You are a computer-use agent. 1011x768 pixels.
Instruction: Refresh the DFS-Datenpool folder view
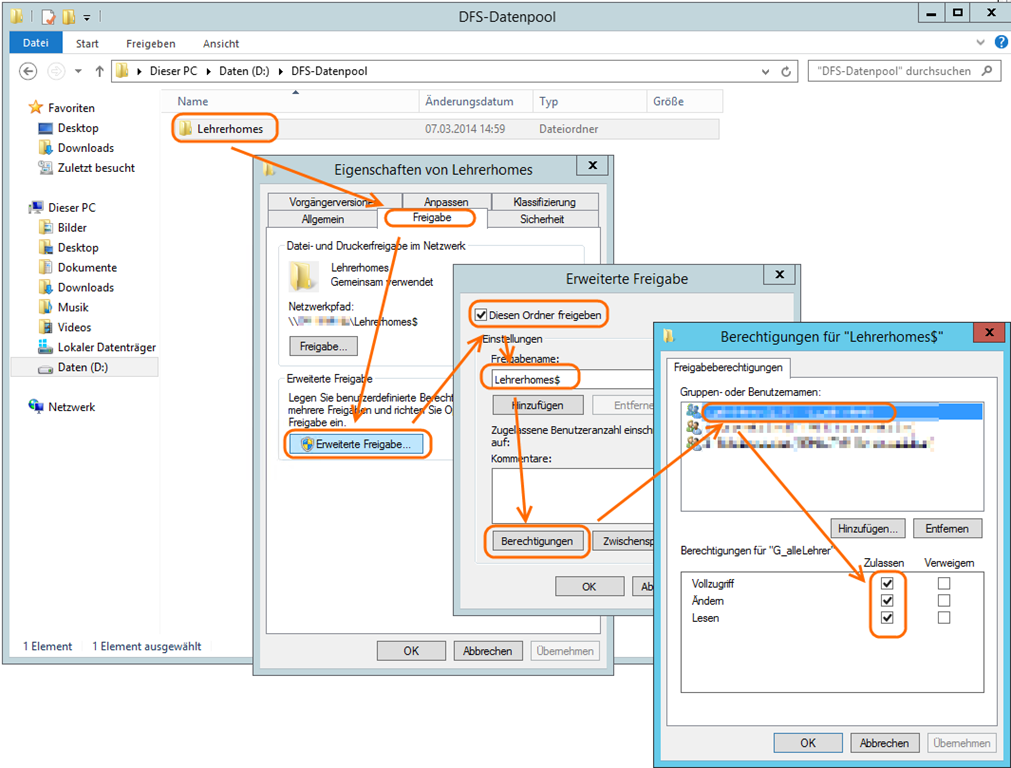point(786,72)
